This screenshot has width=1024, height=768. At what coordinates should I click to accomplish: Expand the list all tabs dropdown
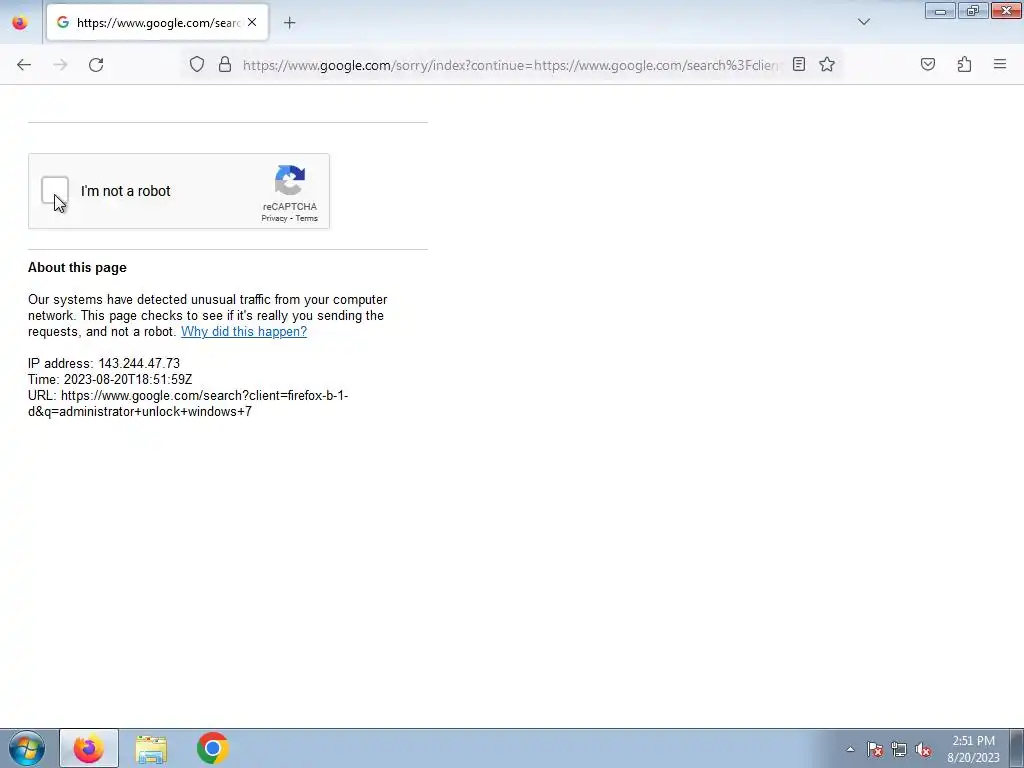(864, 22)
